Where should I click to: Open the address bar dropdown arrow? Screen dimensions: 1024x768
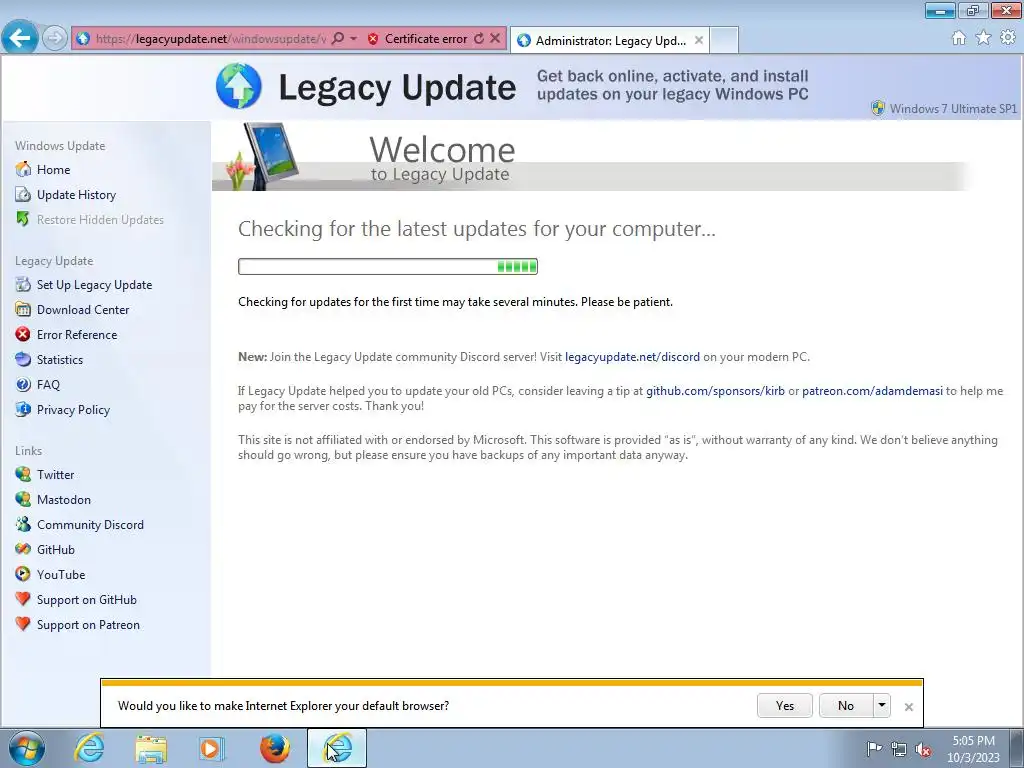353,39
